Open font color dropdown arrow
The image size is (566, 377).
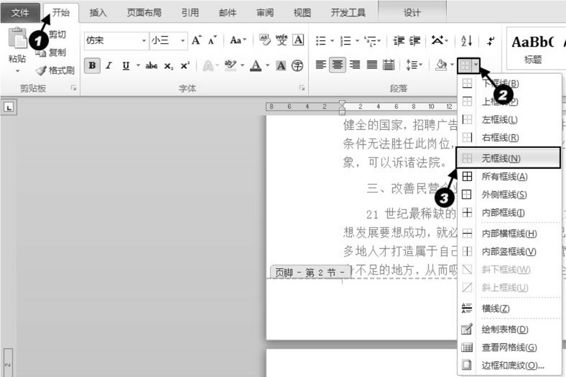(268, 66)
